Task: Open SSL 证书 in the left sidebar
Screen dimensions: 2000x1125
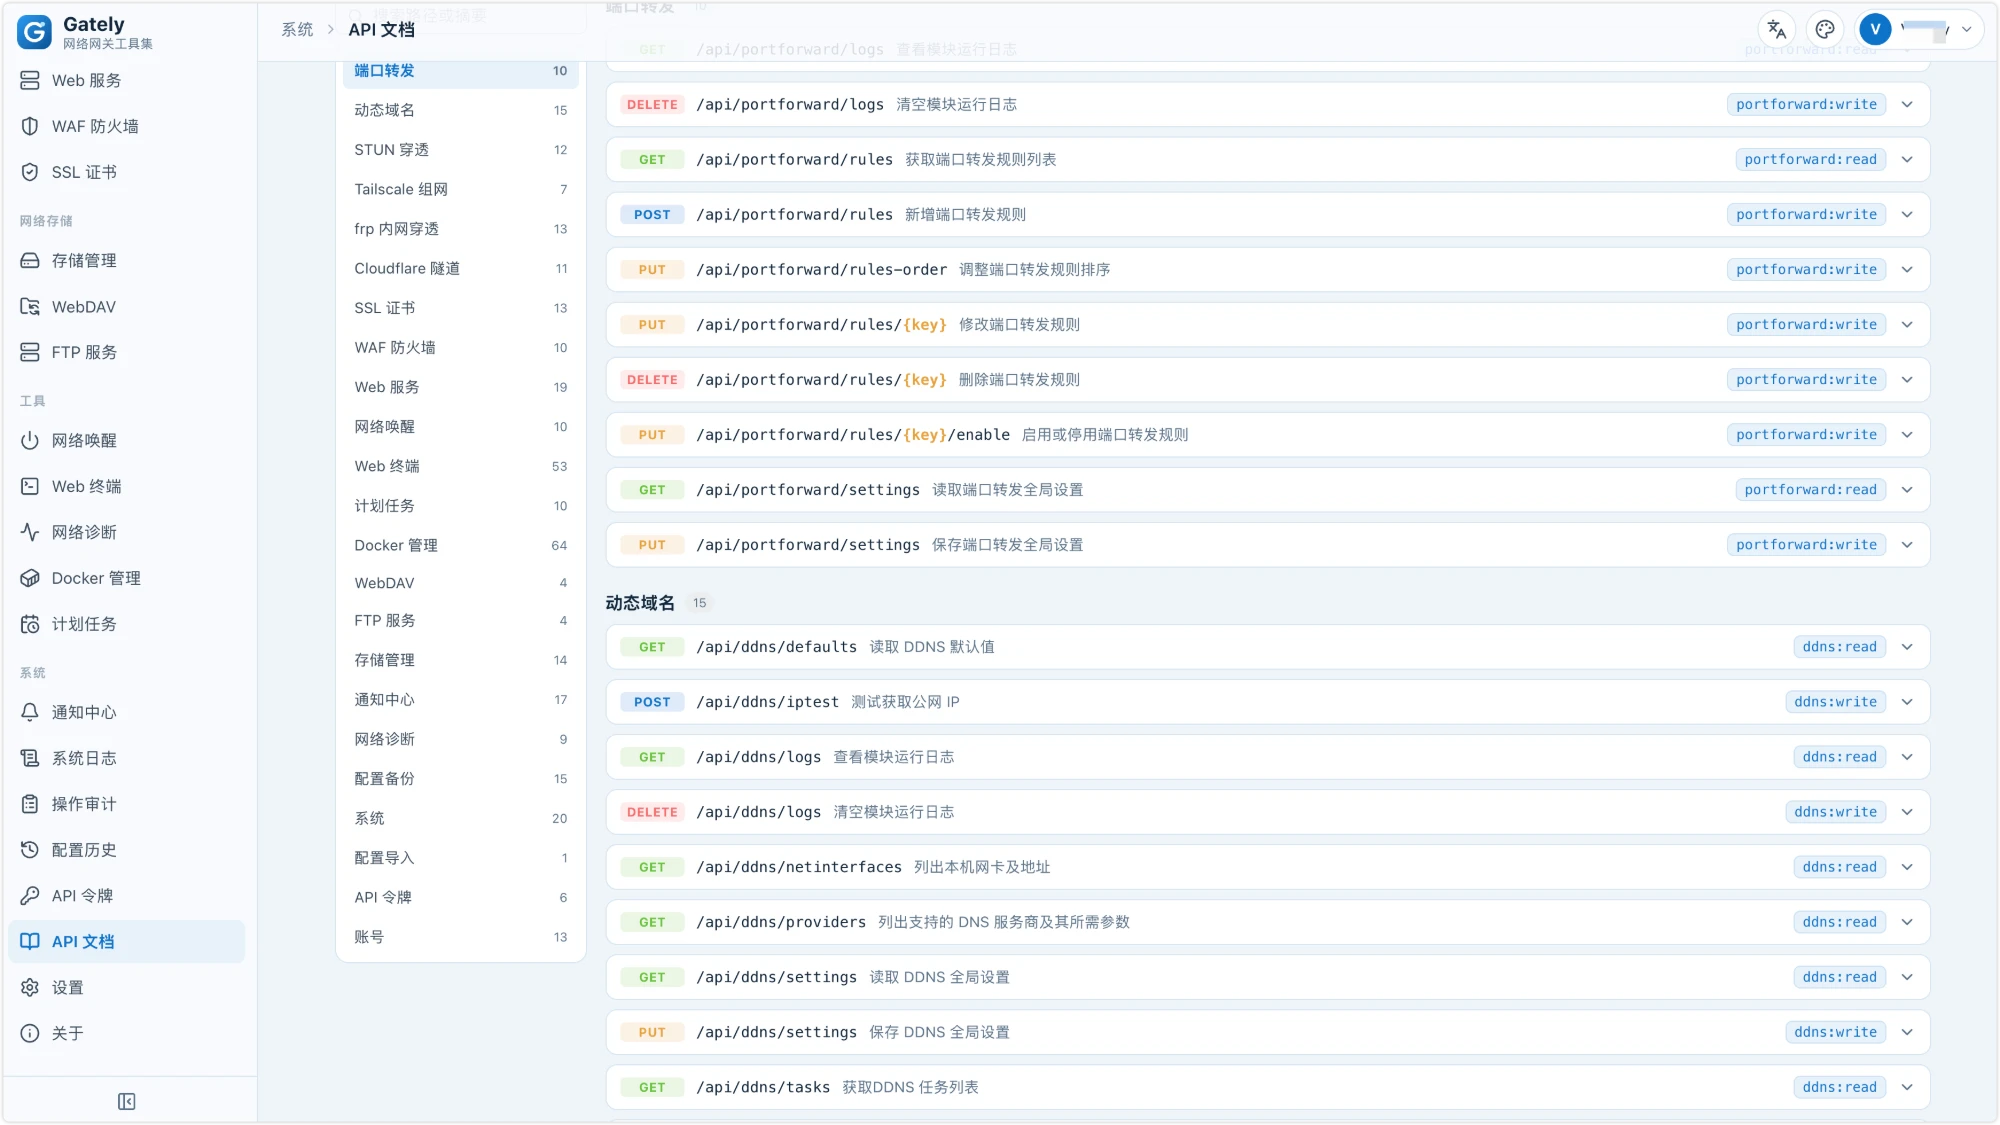Action: pyautogui.click(x=126, y=173)
